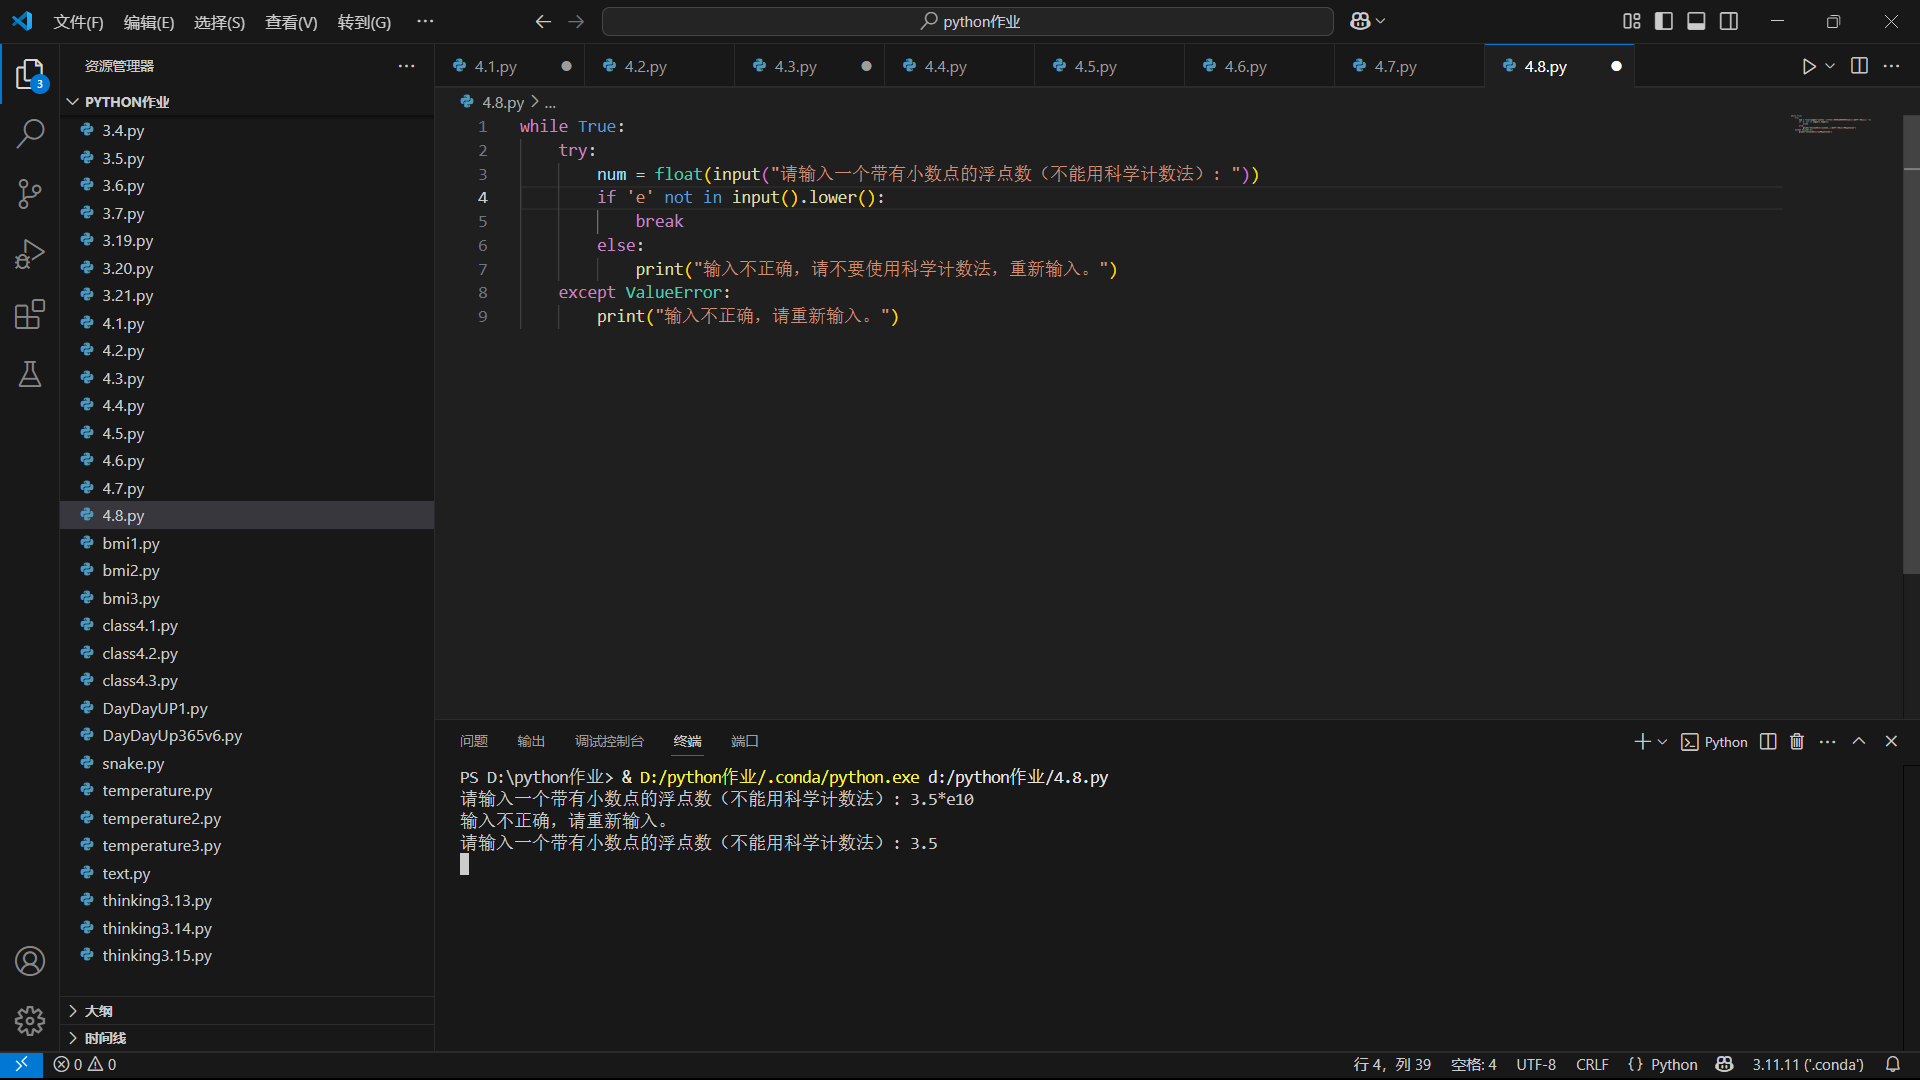Kill terminal with trash icon

pyautogui.click(x=1797, y=741)
